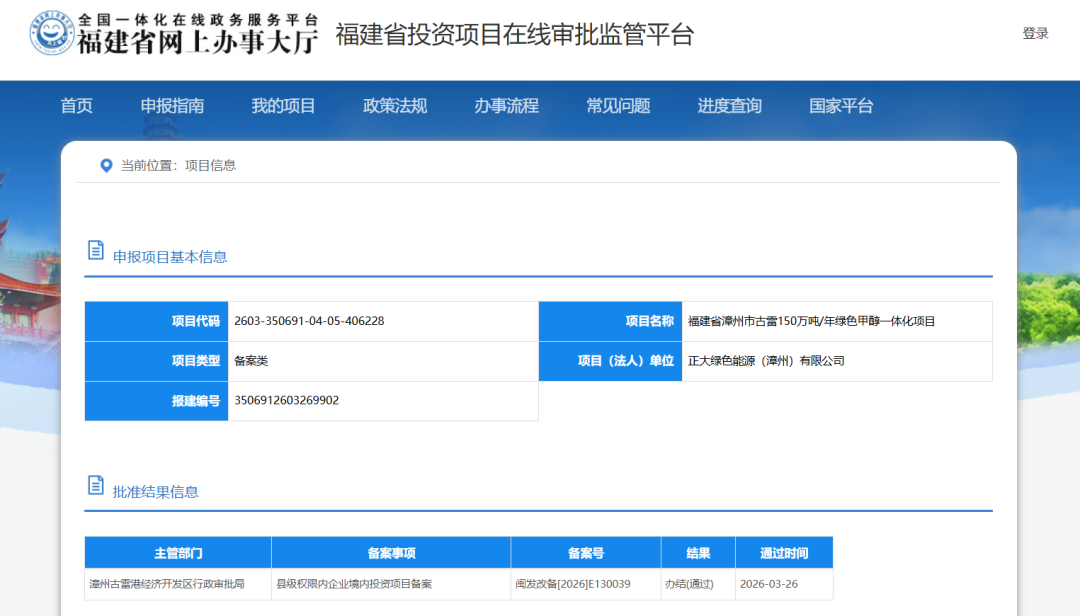The width and height of the screenshot is (1080, 616).
Task: Select the 首页 navigation item
Action: 78,105
